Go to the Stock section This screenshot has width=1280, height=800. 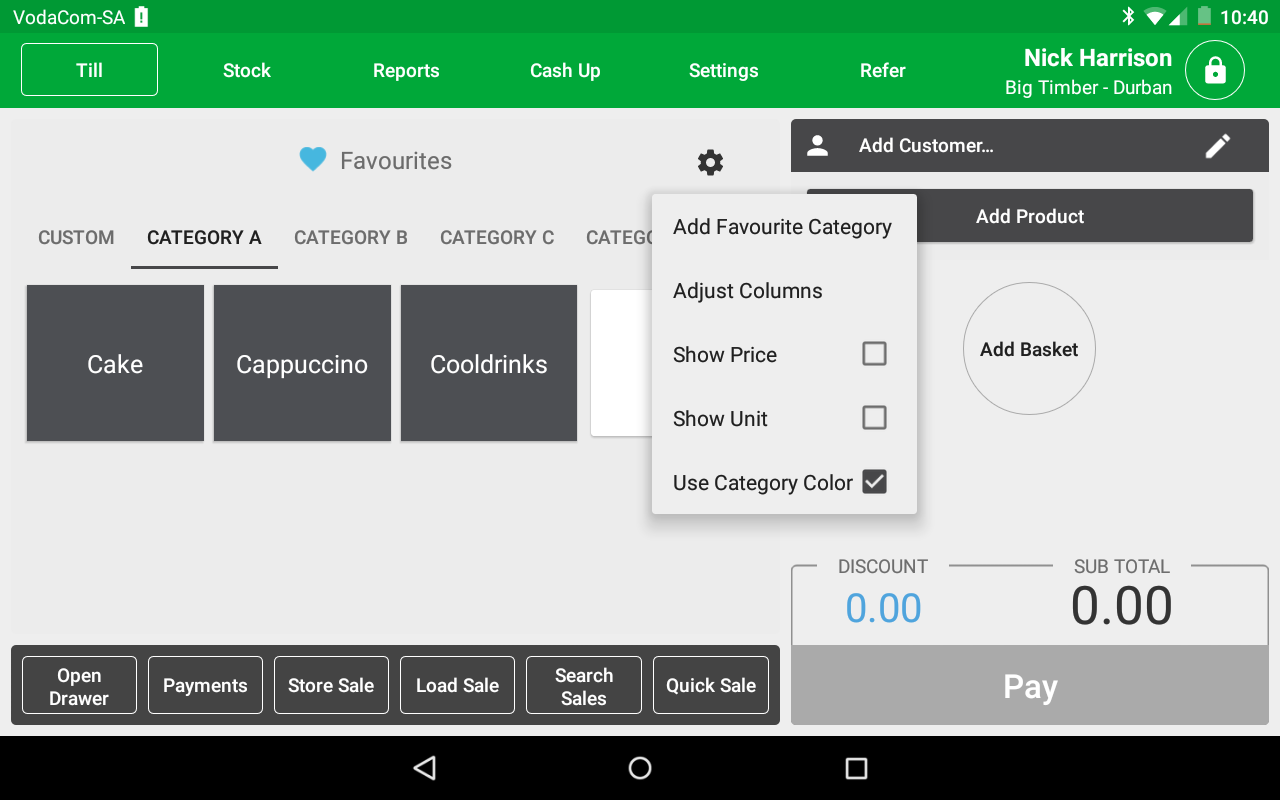[247, 70]
